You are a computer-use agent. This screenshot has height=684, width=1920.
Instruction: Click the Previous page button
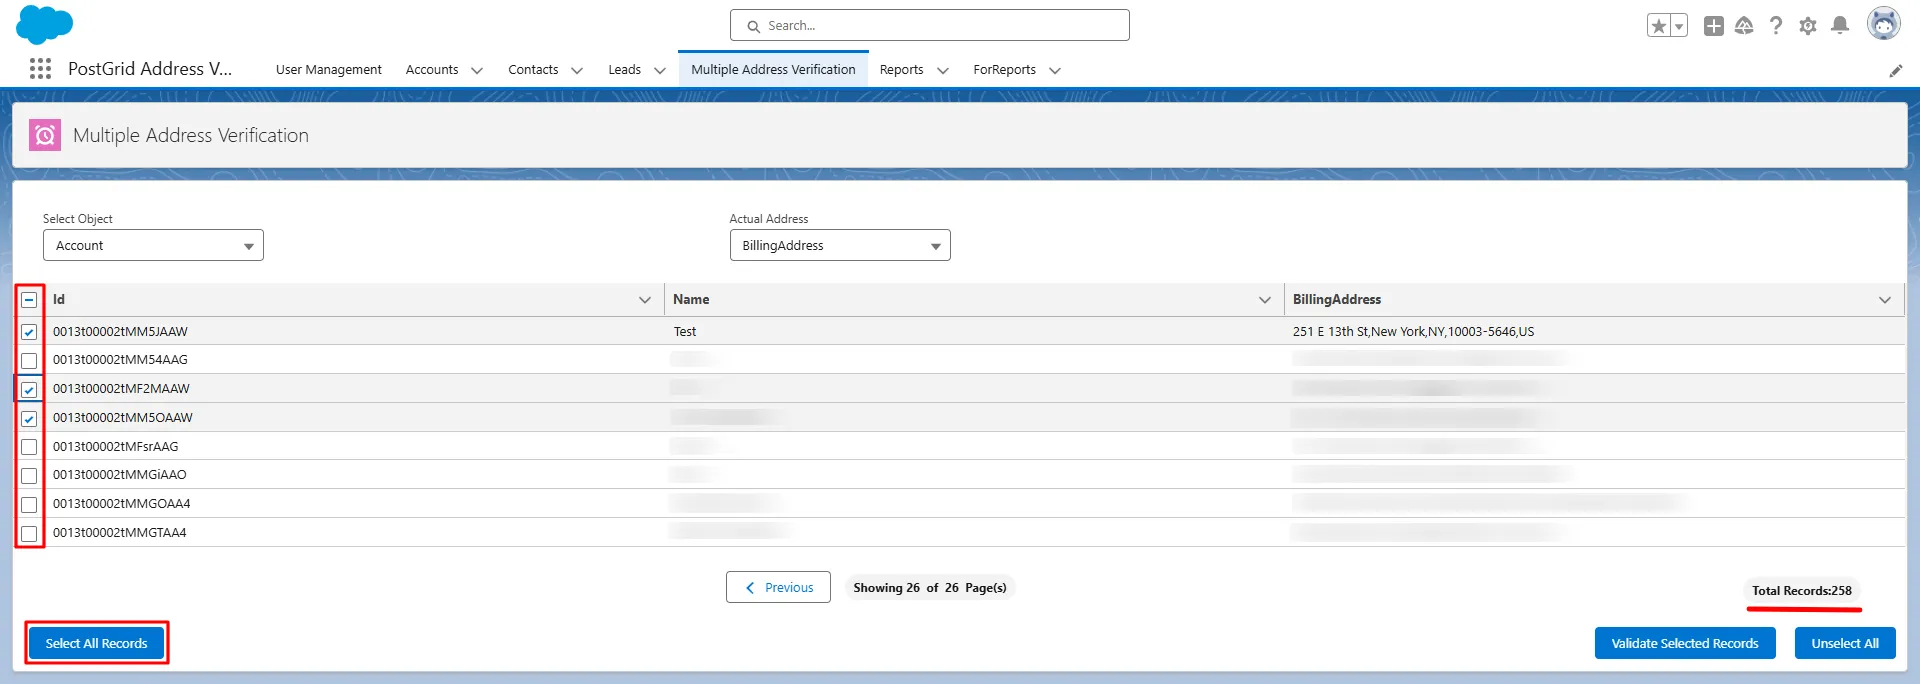(x=778, y=587)
